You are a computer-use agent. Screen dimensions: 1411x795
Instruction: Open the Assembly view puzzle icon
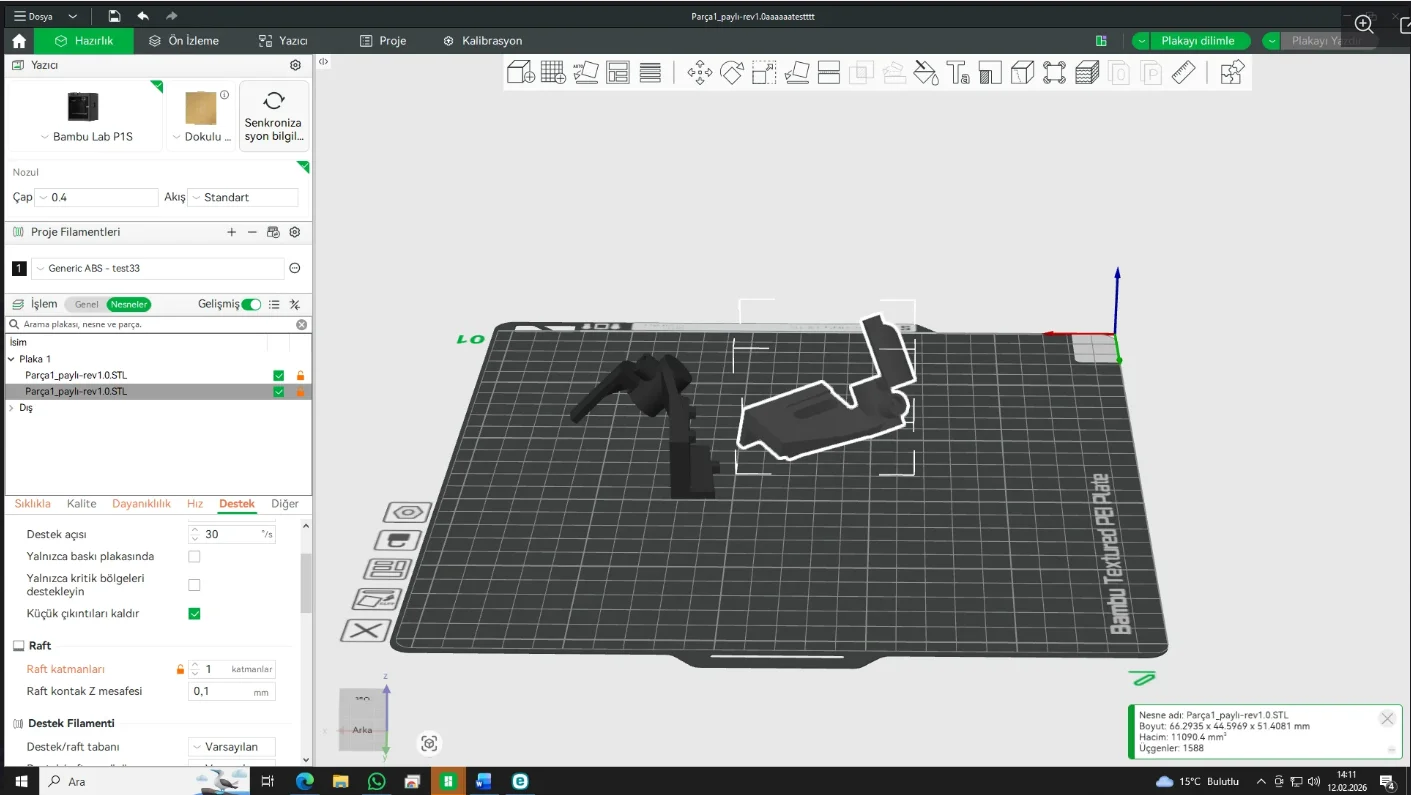tap(1232, 72)
